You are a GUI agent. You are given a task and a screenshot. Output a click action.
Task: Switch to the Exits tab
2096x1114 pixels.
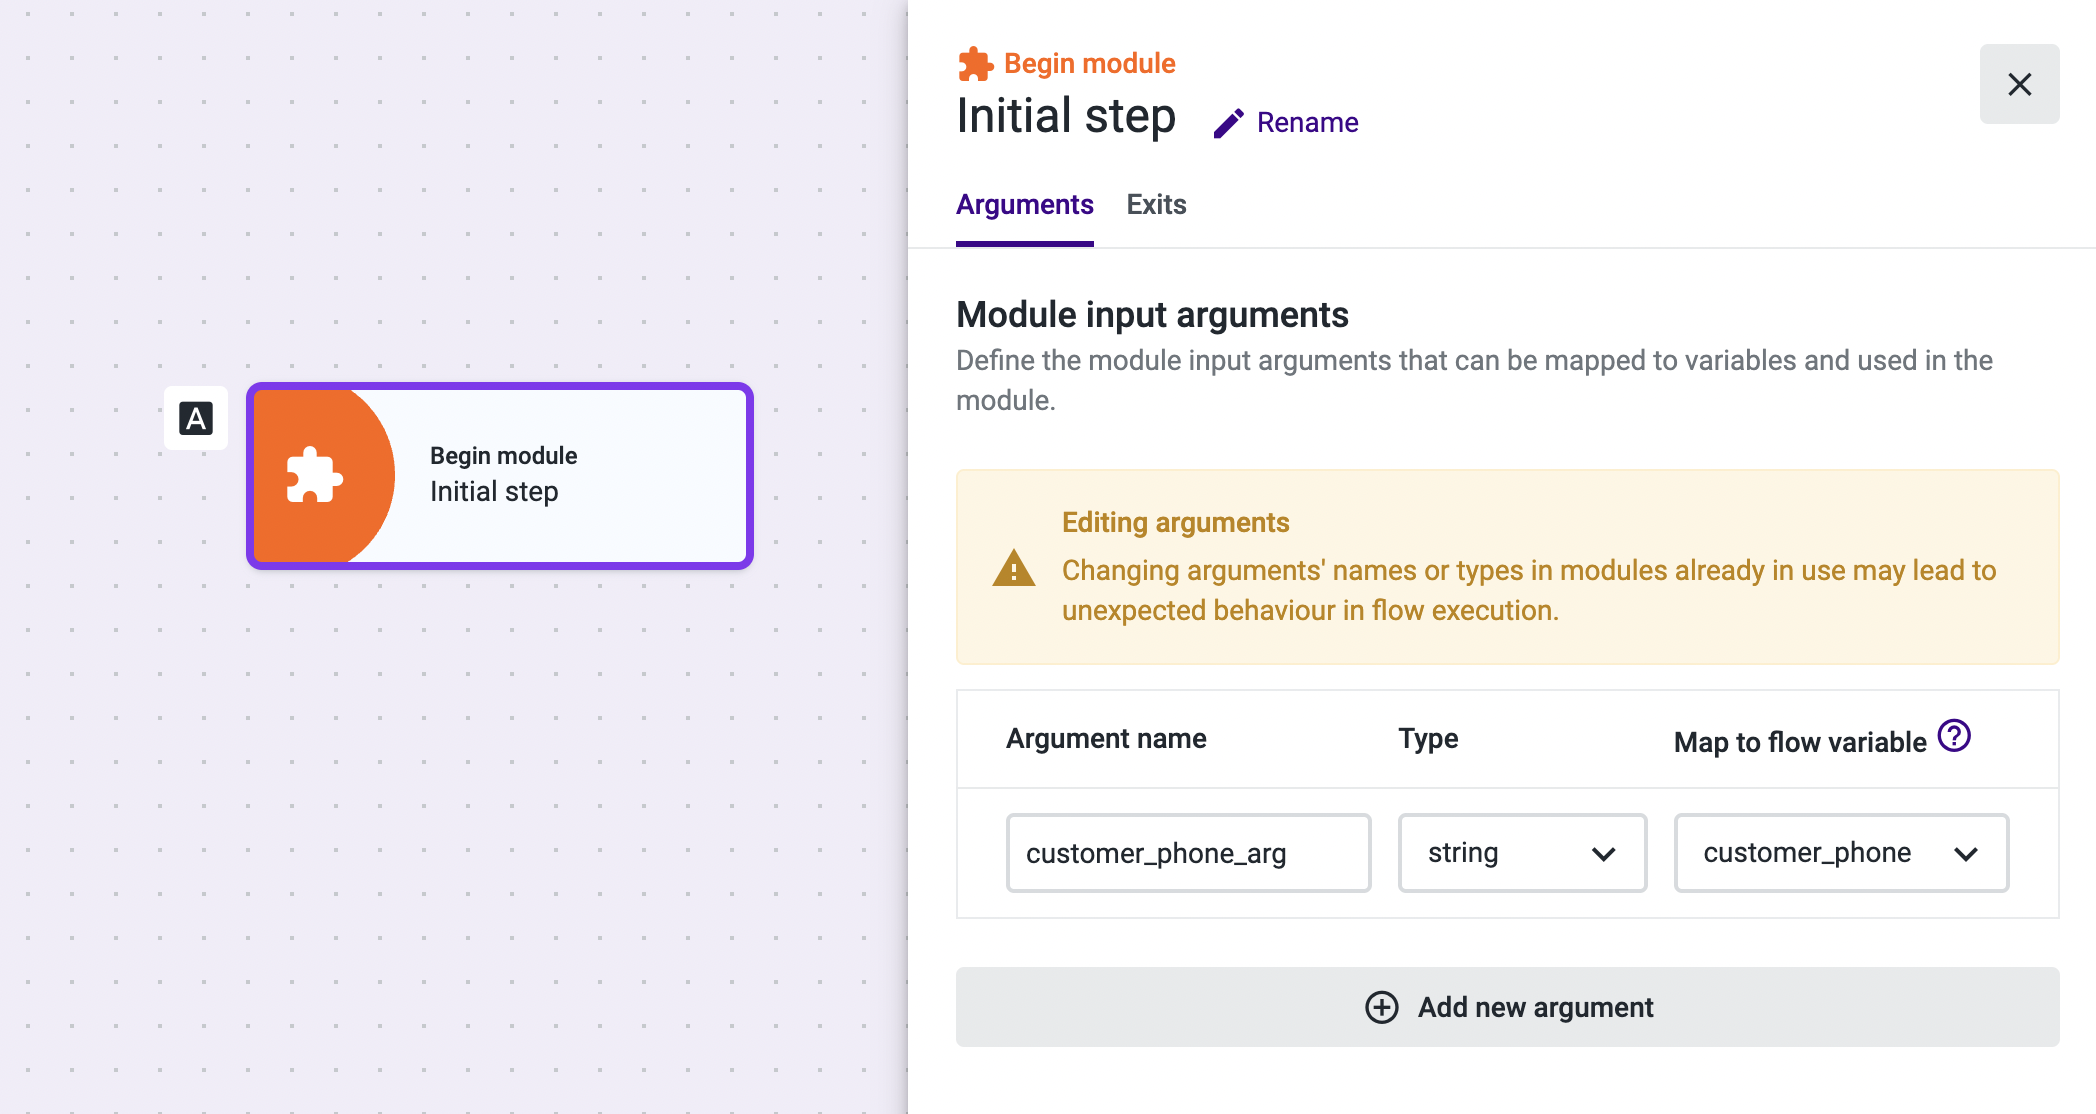[1156, 205]
